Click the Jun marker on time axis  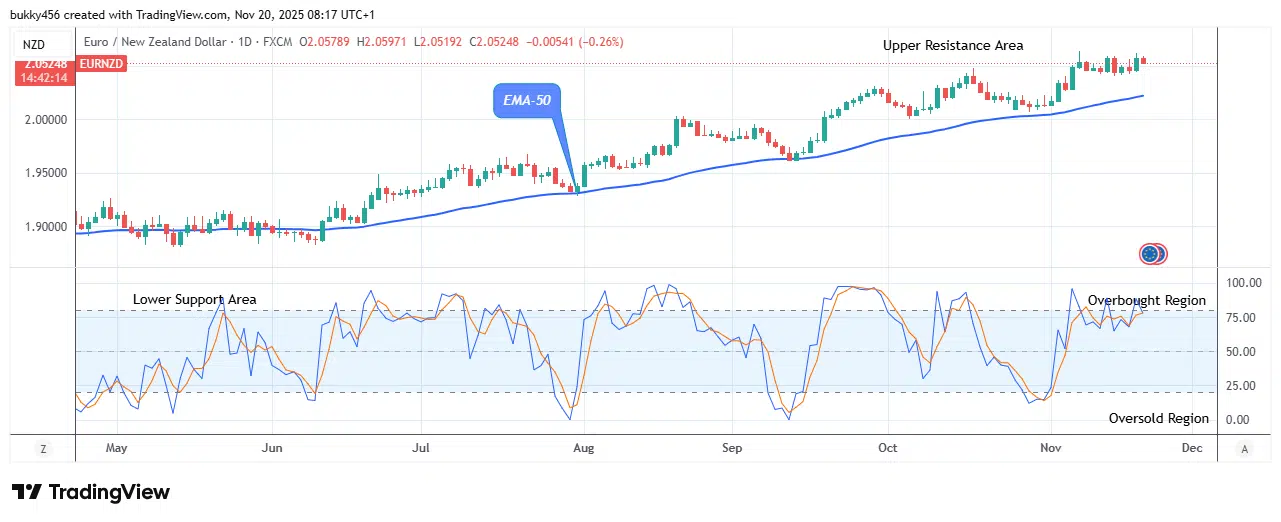coord(272,449)
